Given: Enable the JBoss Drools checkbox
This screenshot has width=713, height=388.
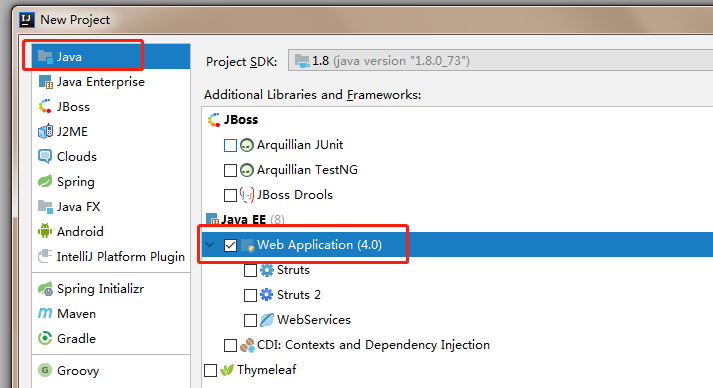Looking at the screenshot, I should 230,195.
